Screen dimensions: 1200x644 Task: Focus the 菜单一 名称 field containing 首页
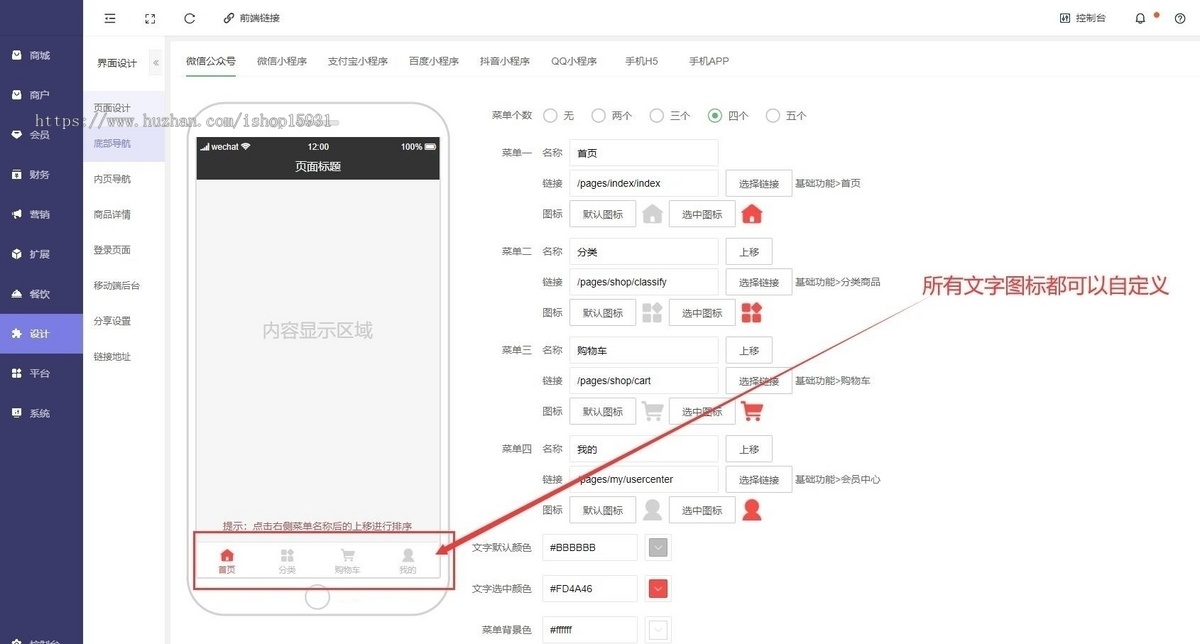tap(644, 153)
